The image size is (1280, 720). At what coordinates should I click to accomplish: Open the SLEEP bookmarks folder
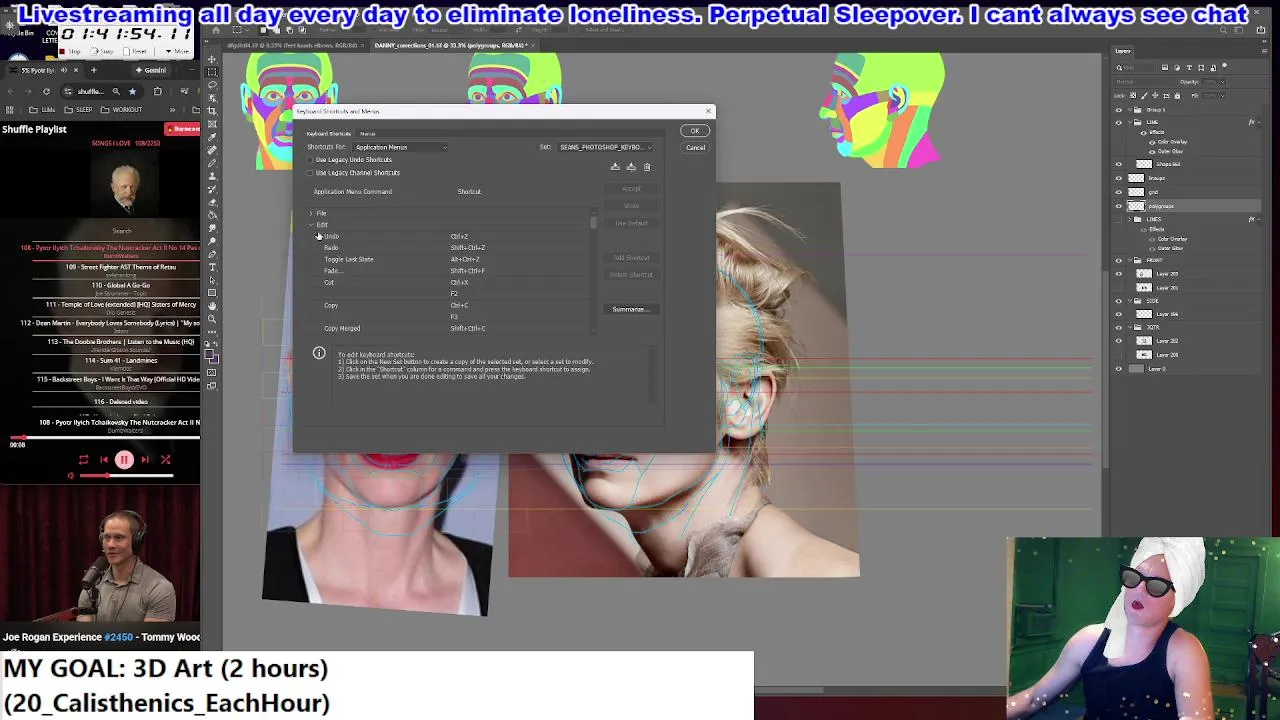pos(78,110)
